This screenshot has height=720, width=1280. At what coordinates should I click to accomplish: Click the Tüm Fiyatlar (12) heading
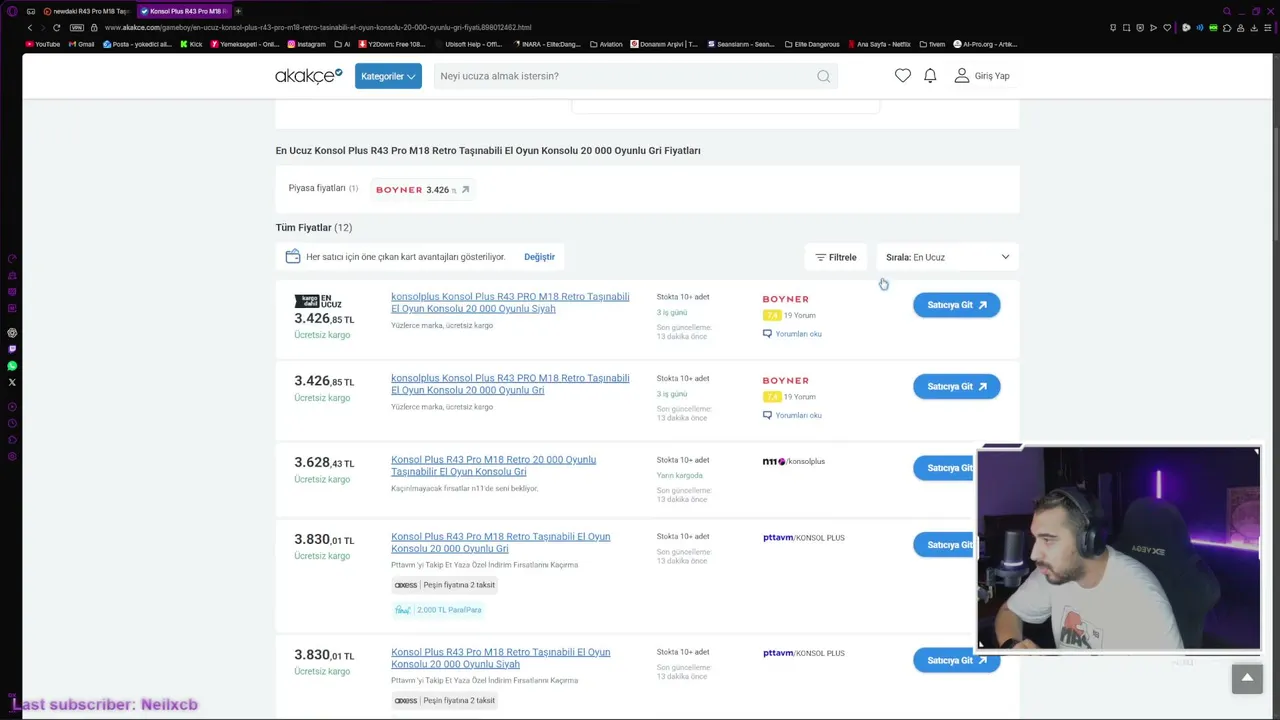point(314,227)
